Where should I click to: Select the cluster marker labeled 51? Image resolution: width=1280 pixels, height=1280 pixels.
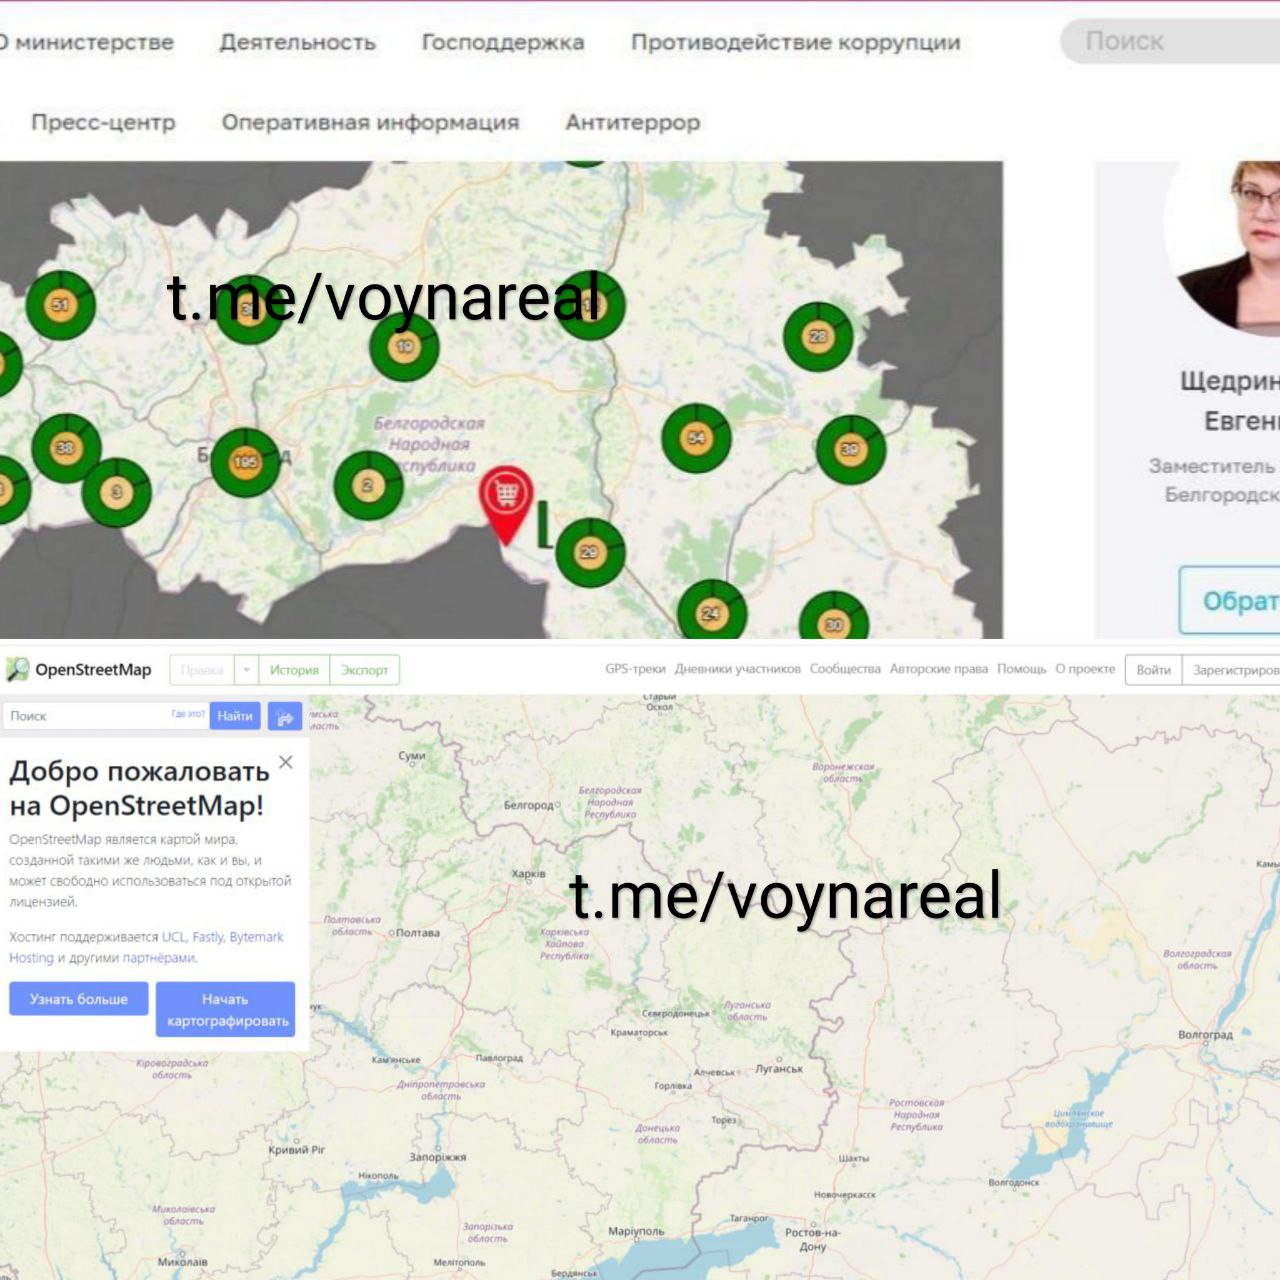tap(60, 305)
